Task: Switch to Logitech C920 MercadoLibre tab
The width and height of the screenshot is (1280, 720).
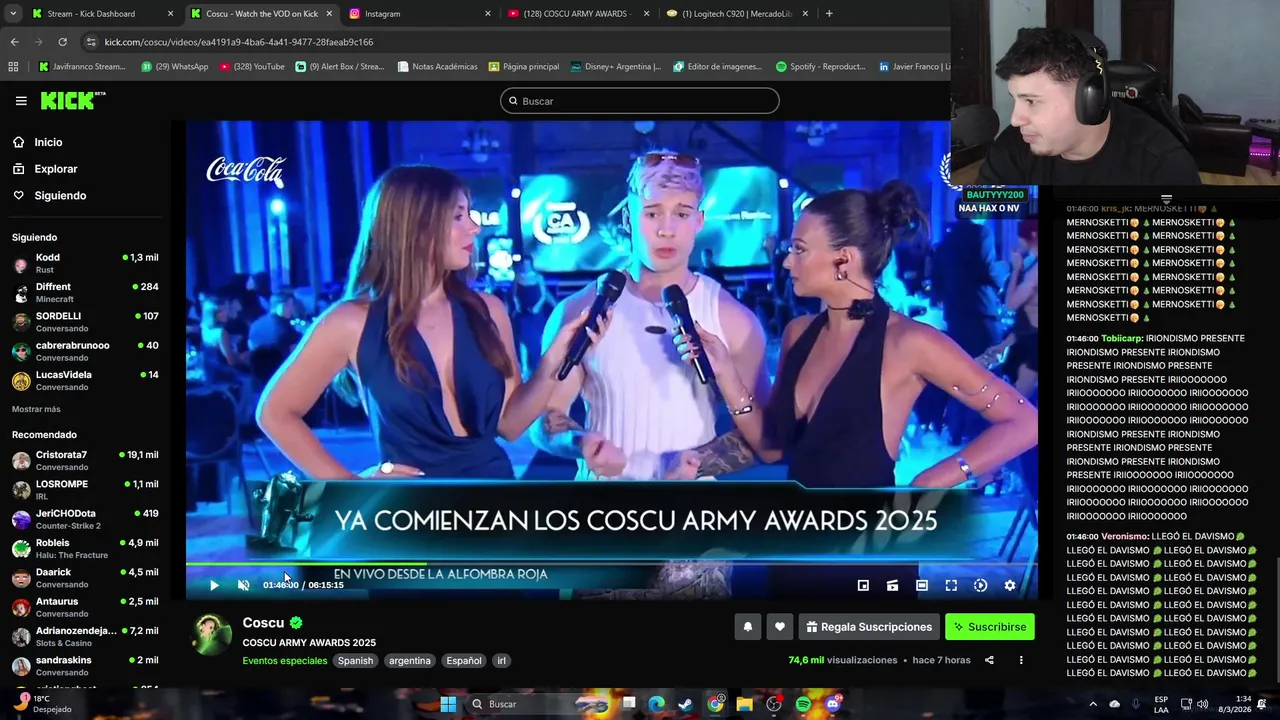Action: [x=737, y=14]
